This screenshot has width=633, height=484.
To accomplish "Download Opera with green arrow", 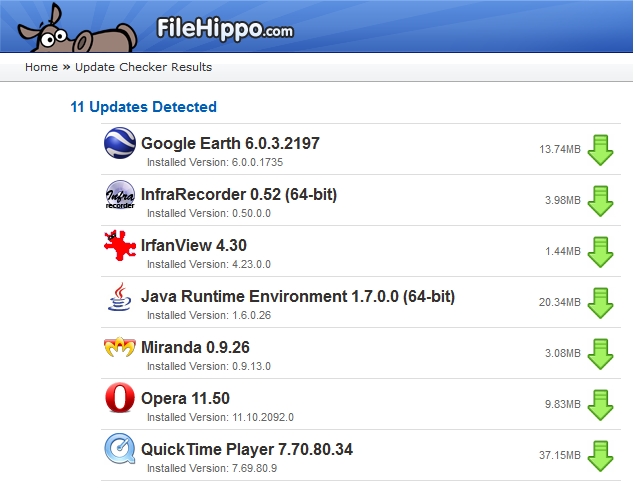I will click(x=600, y=405).
